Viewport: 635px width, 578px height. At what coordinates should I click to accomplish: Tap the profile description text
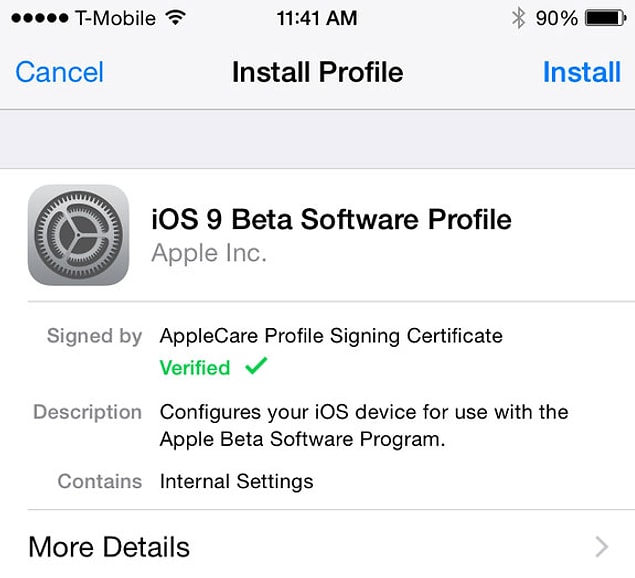coord(364,425)
